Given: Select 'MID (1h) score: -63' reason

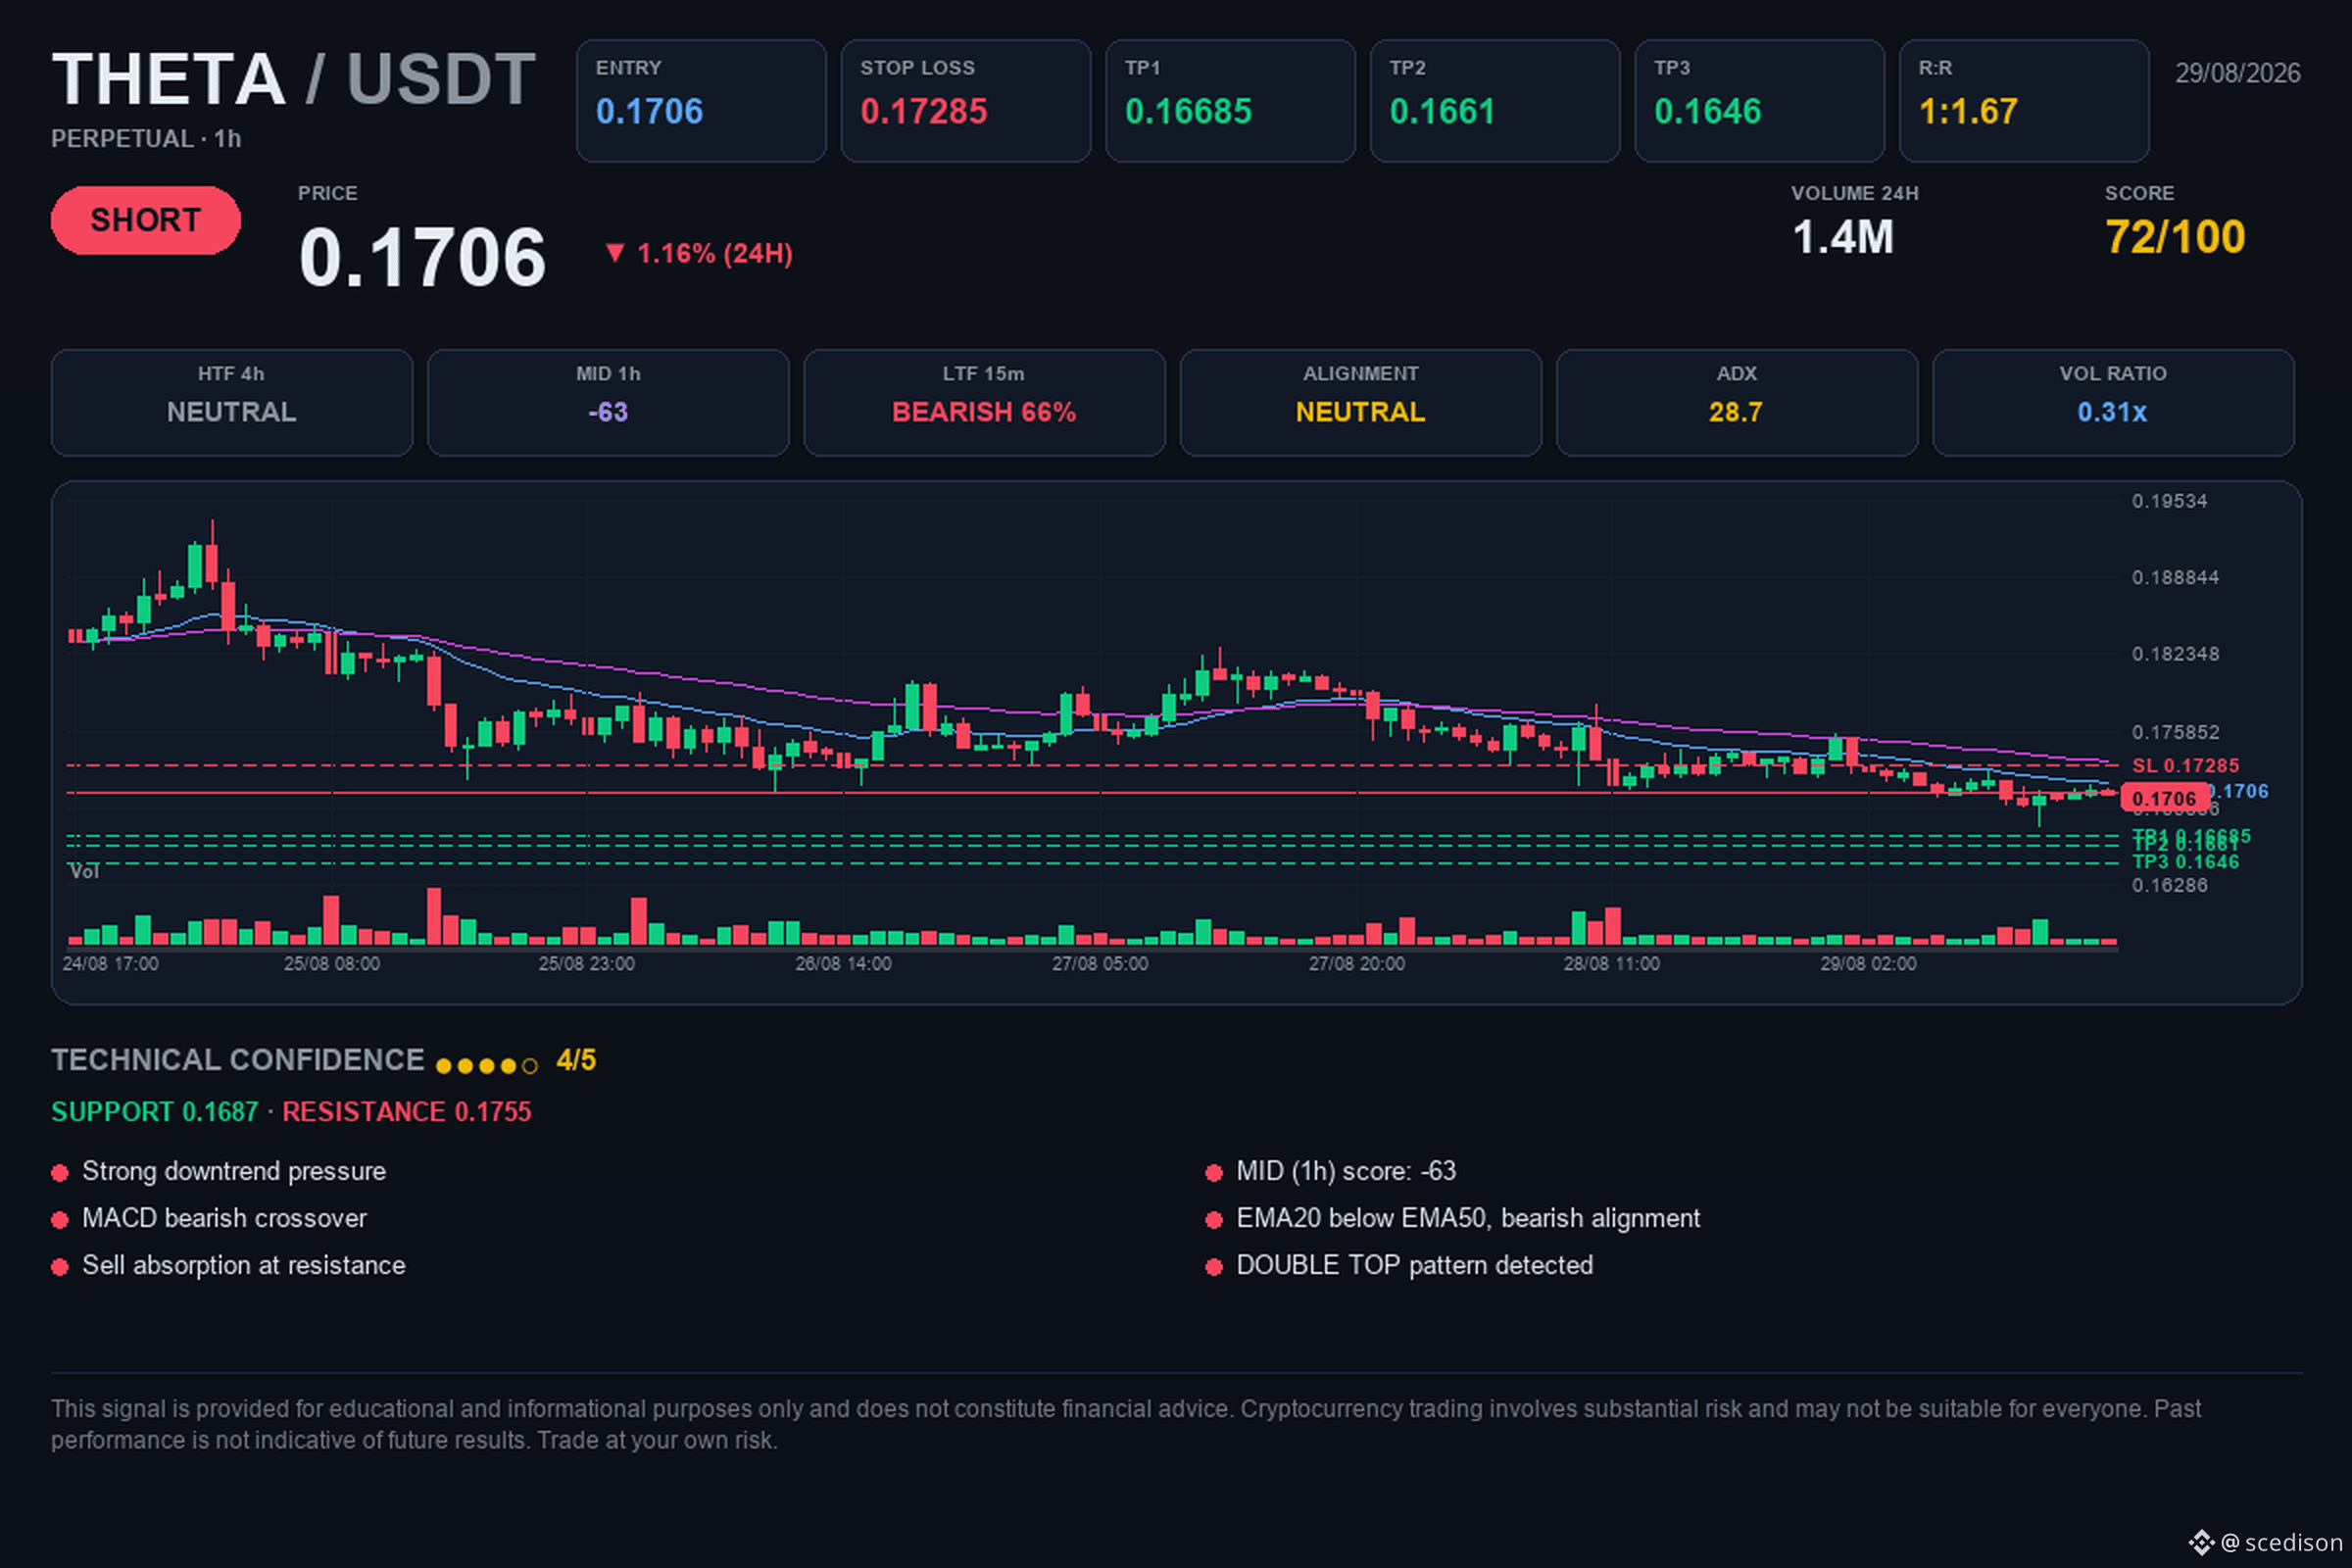Looking at the screenshot, I should point(1346,1171).
